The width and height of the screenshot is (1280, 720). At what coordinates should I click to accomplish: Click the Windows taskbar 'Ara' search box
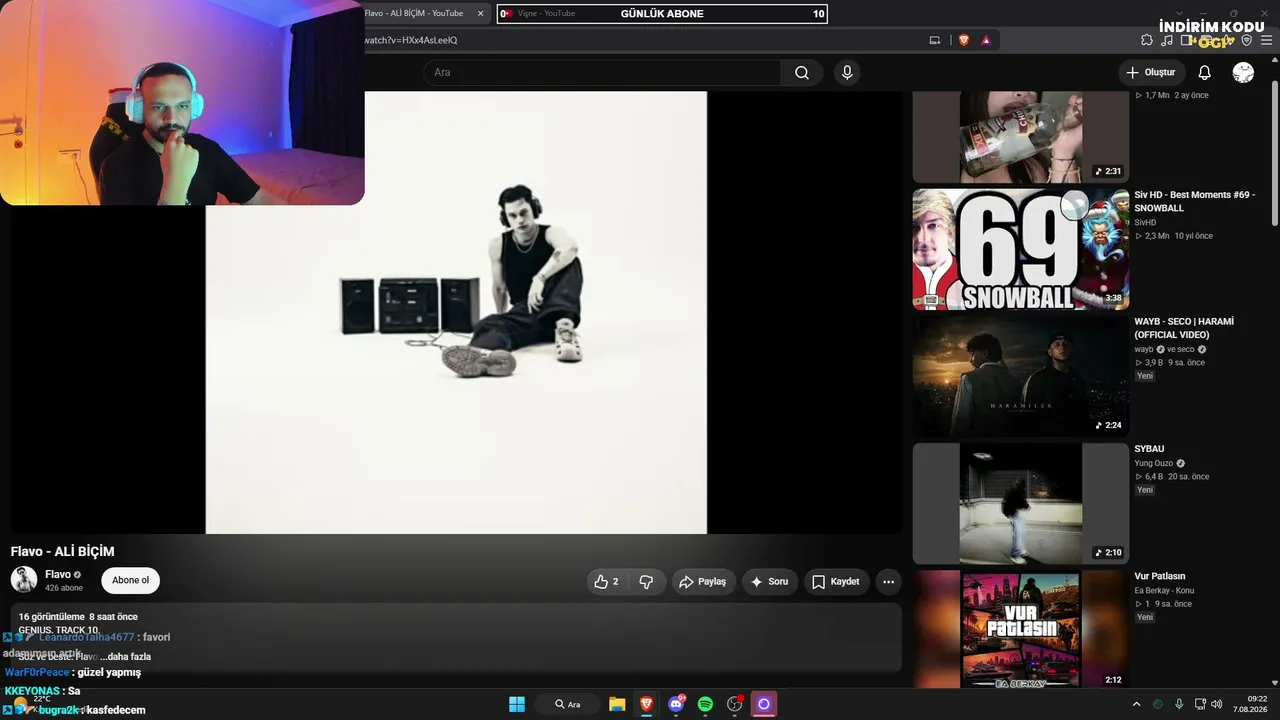pyautogui.click(x=567, y=704)
